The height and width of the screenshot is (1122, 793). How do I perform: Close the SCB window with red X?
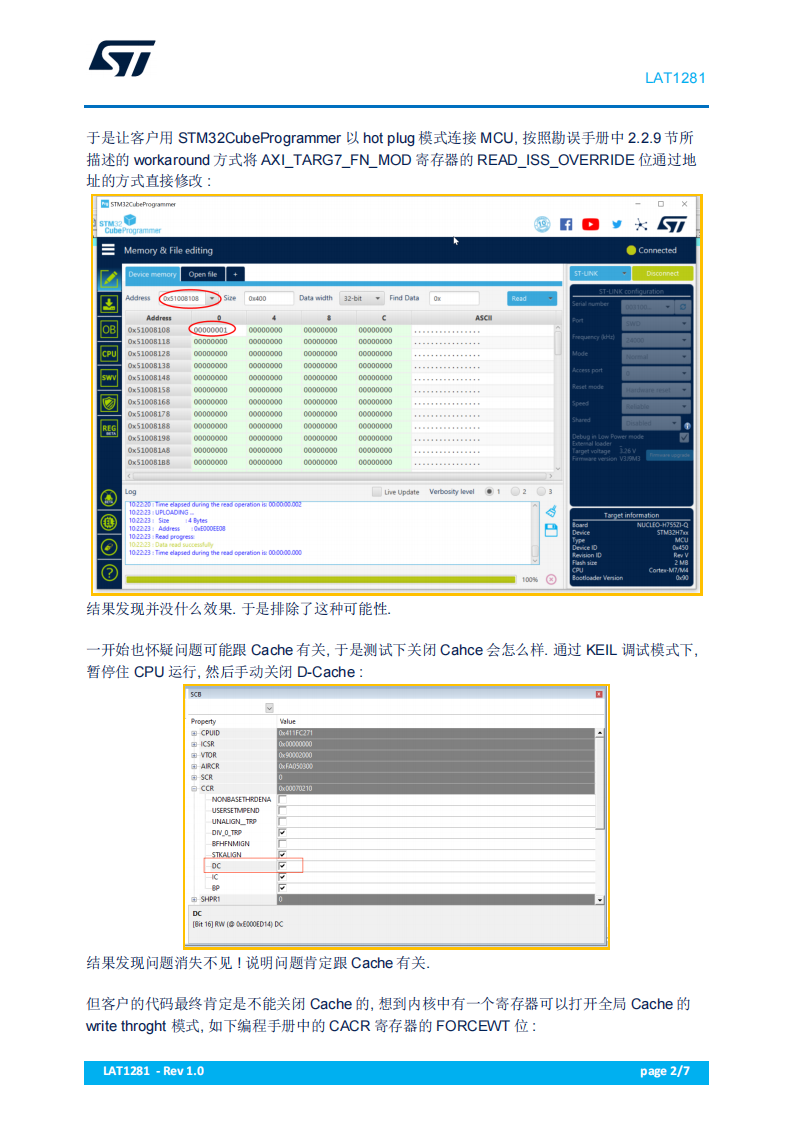599,694
